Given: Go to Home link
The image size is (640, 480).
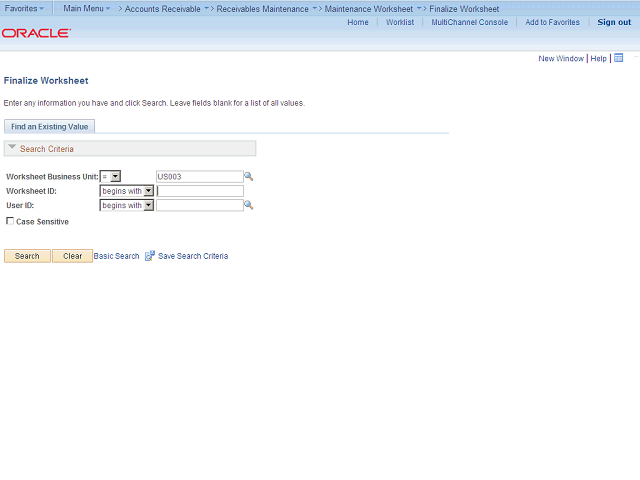Looking at the screenshot, I should point(358,22).
